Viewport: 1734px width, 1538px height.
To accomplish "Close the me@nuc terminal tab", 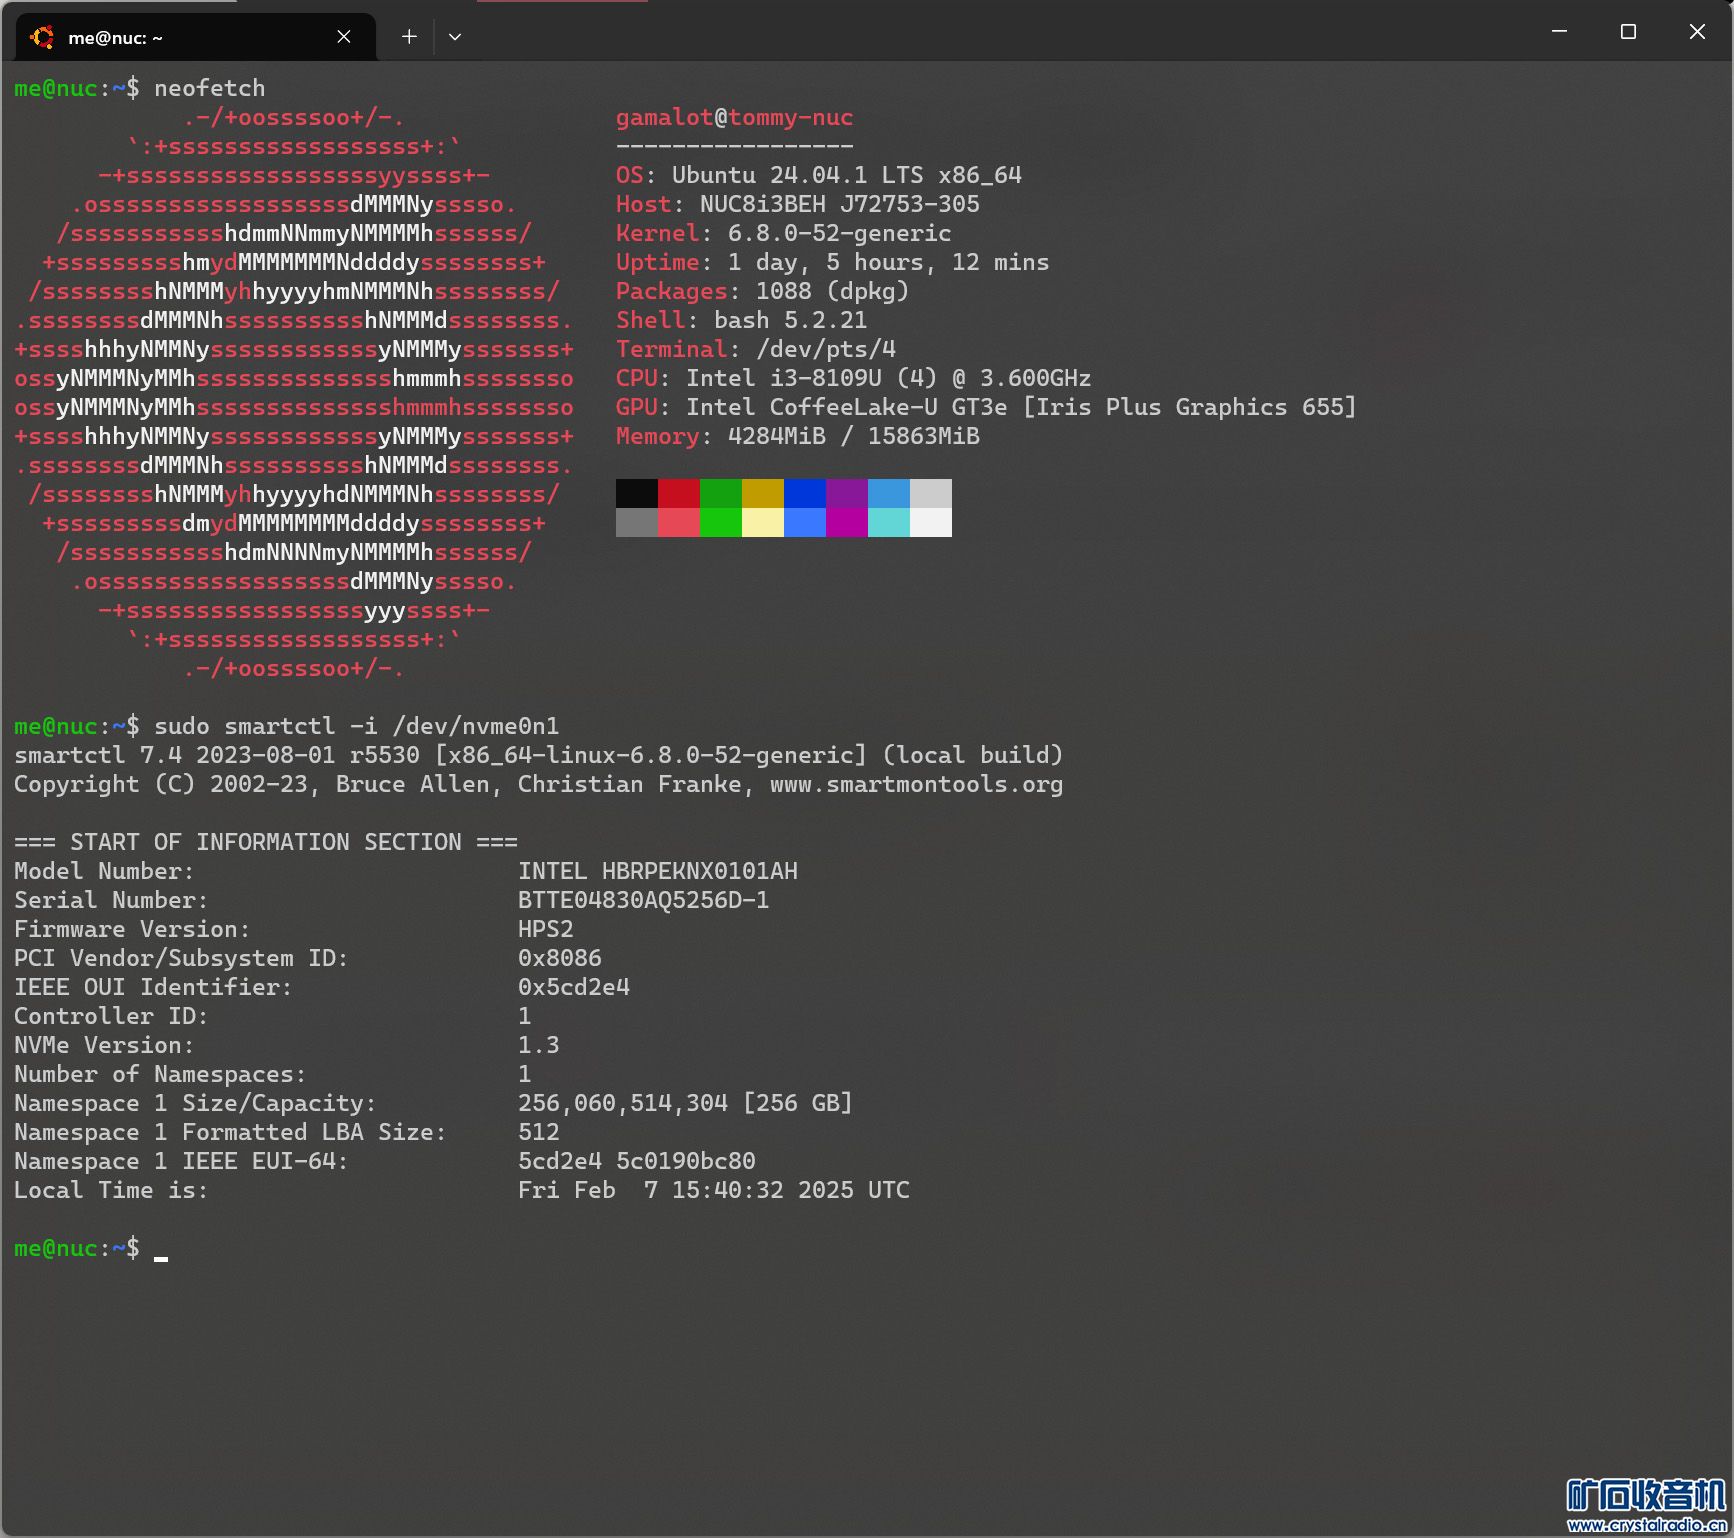I will point(344,37).
